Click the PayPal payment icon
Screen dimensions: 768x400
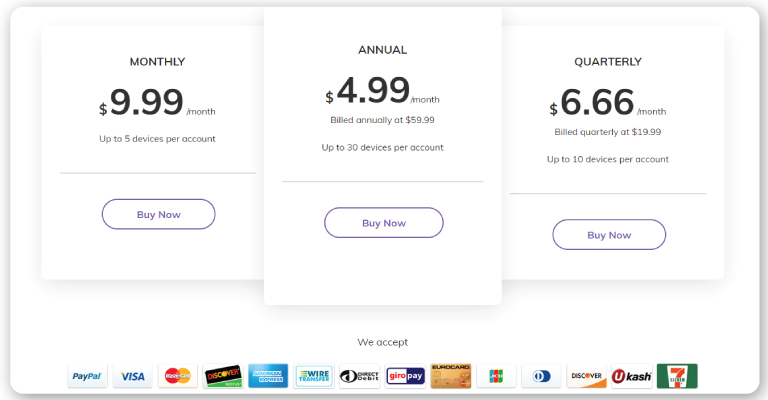pyautogui.click(x=87, y=376)
